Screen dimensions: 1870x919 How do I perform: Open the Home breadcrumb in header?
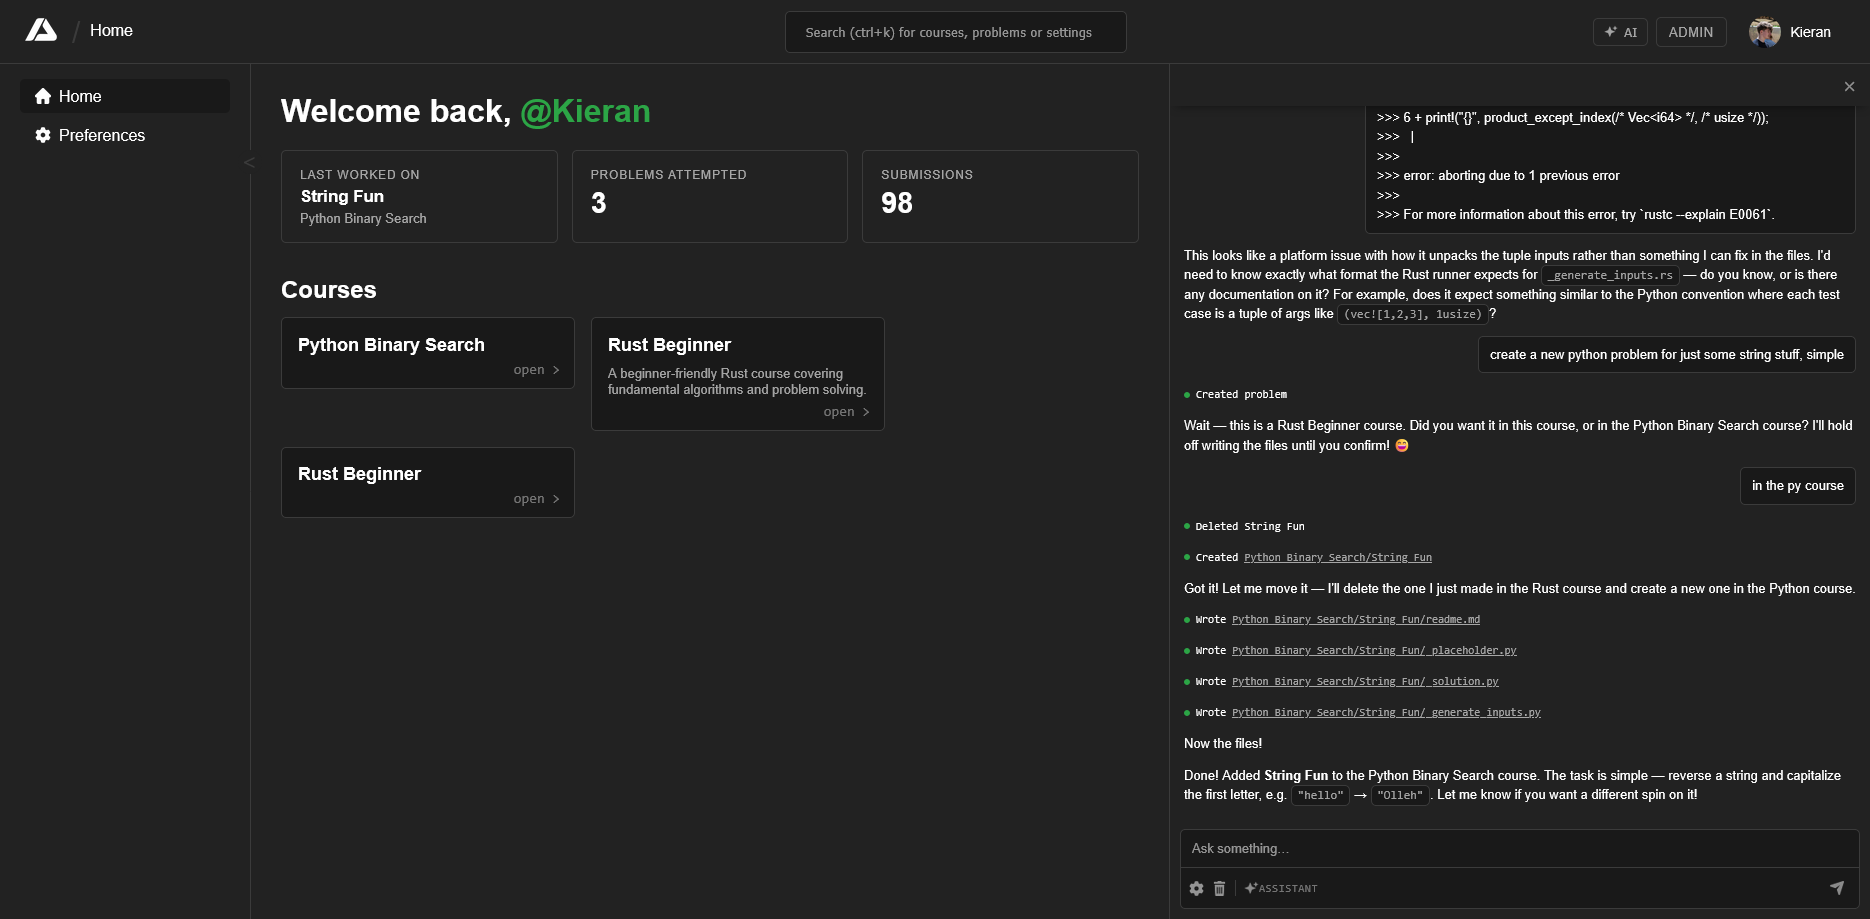[111, 31]
